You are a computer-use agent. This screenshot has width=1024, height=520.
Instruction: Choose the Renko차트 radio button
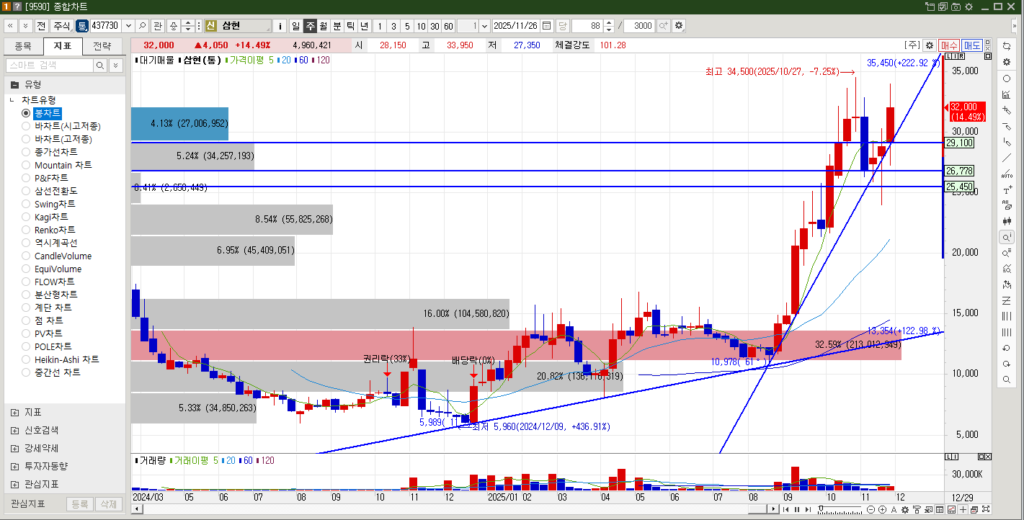click(26, 230)
